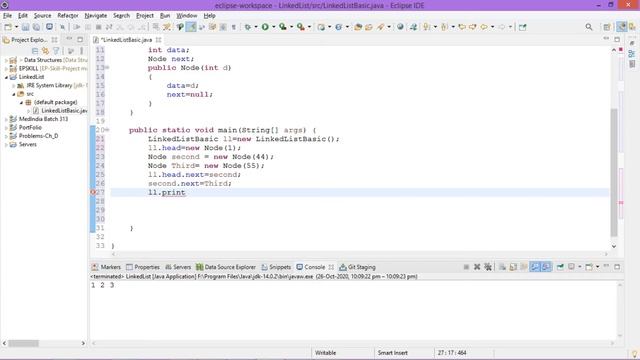Image resolution: width=640 pixels, height=360 pixels.
Task: Open the Debug icon dropdown arrow
Action: [256, 27]
